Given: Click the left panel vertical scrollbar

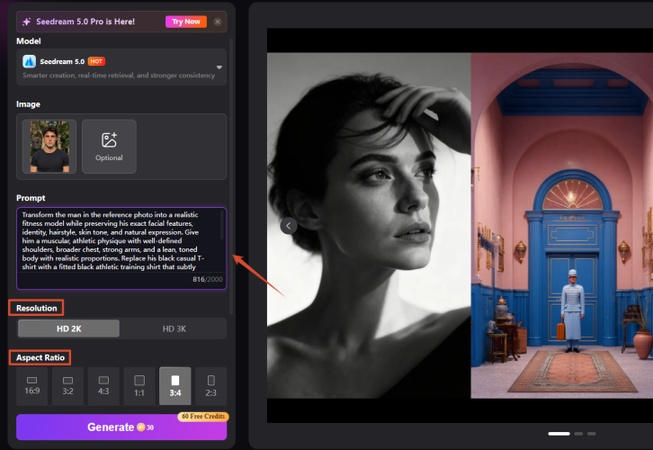Looking at the screenshot, I should 231,175.
